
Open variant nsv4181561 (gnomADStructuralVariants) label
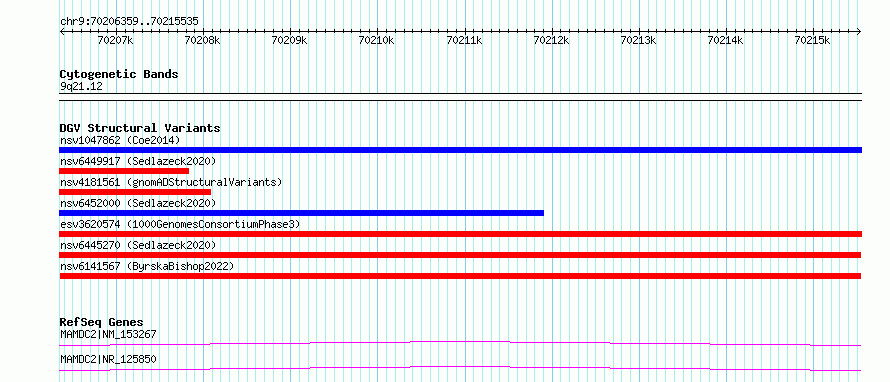click(x=171, y=182)
